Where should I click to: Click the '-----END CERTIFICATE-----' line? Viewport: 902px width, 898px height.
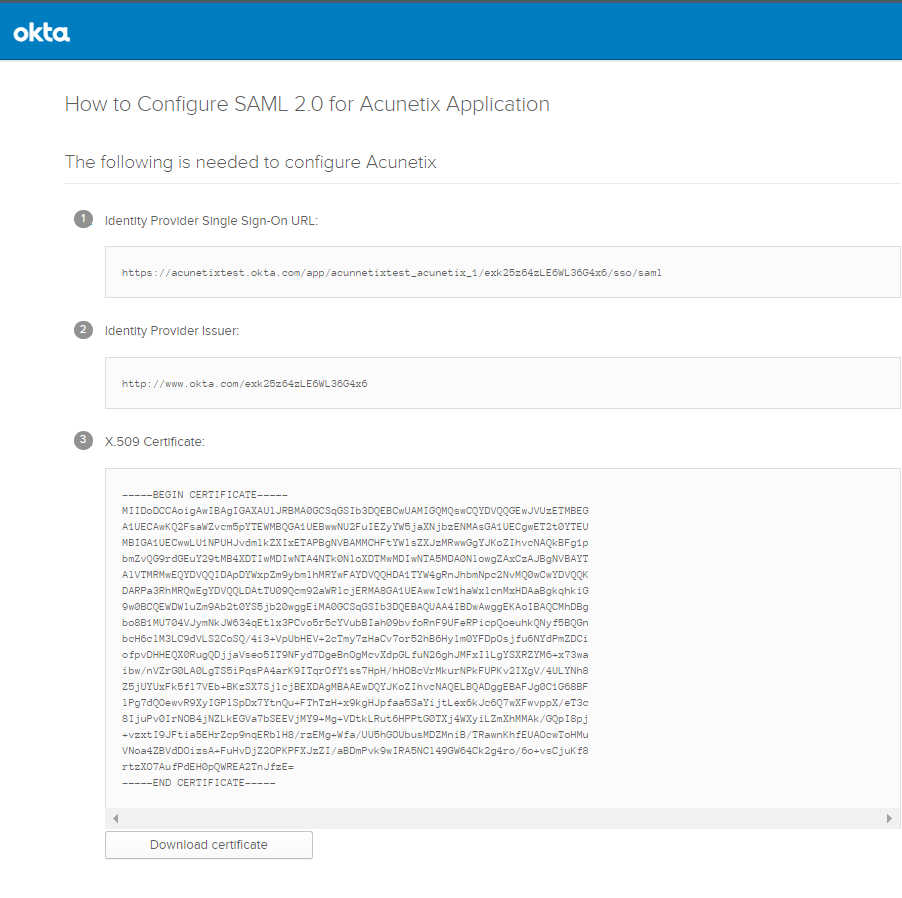tap(198, 783)
